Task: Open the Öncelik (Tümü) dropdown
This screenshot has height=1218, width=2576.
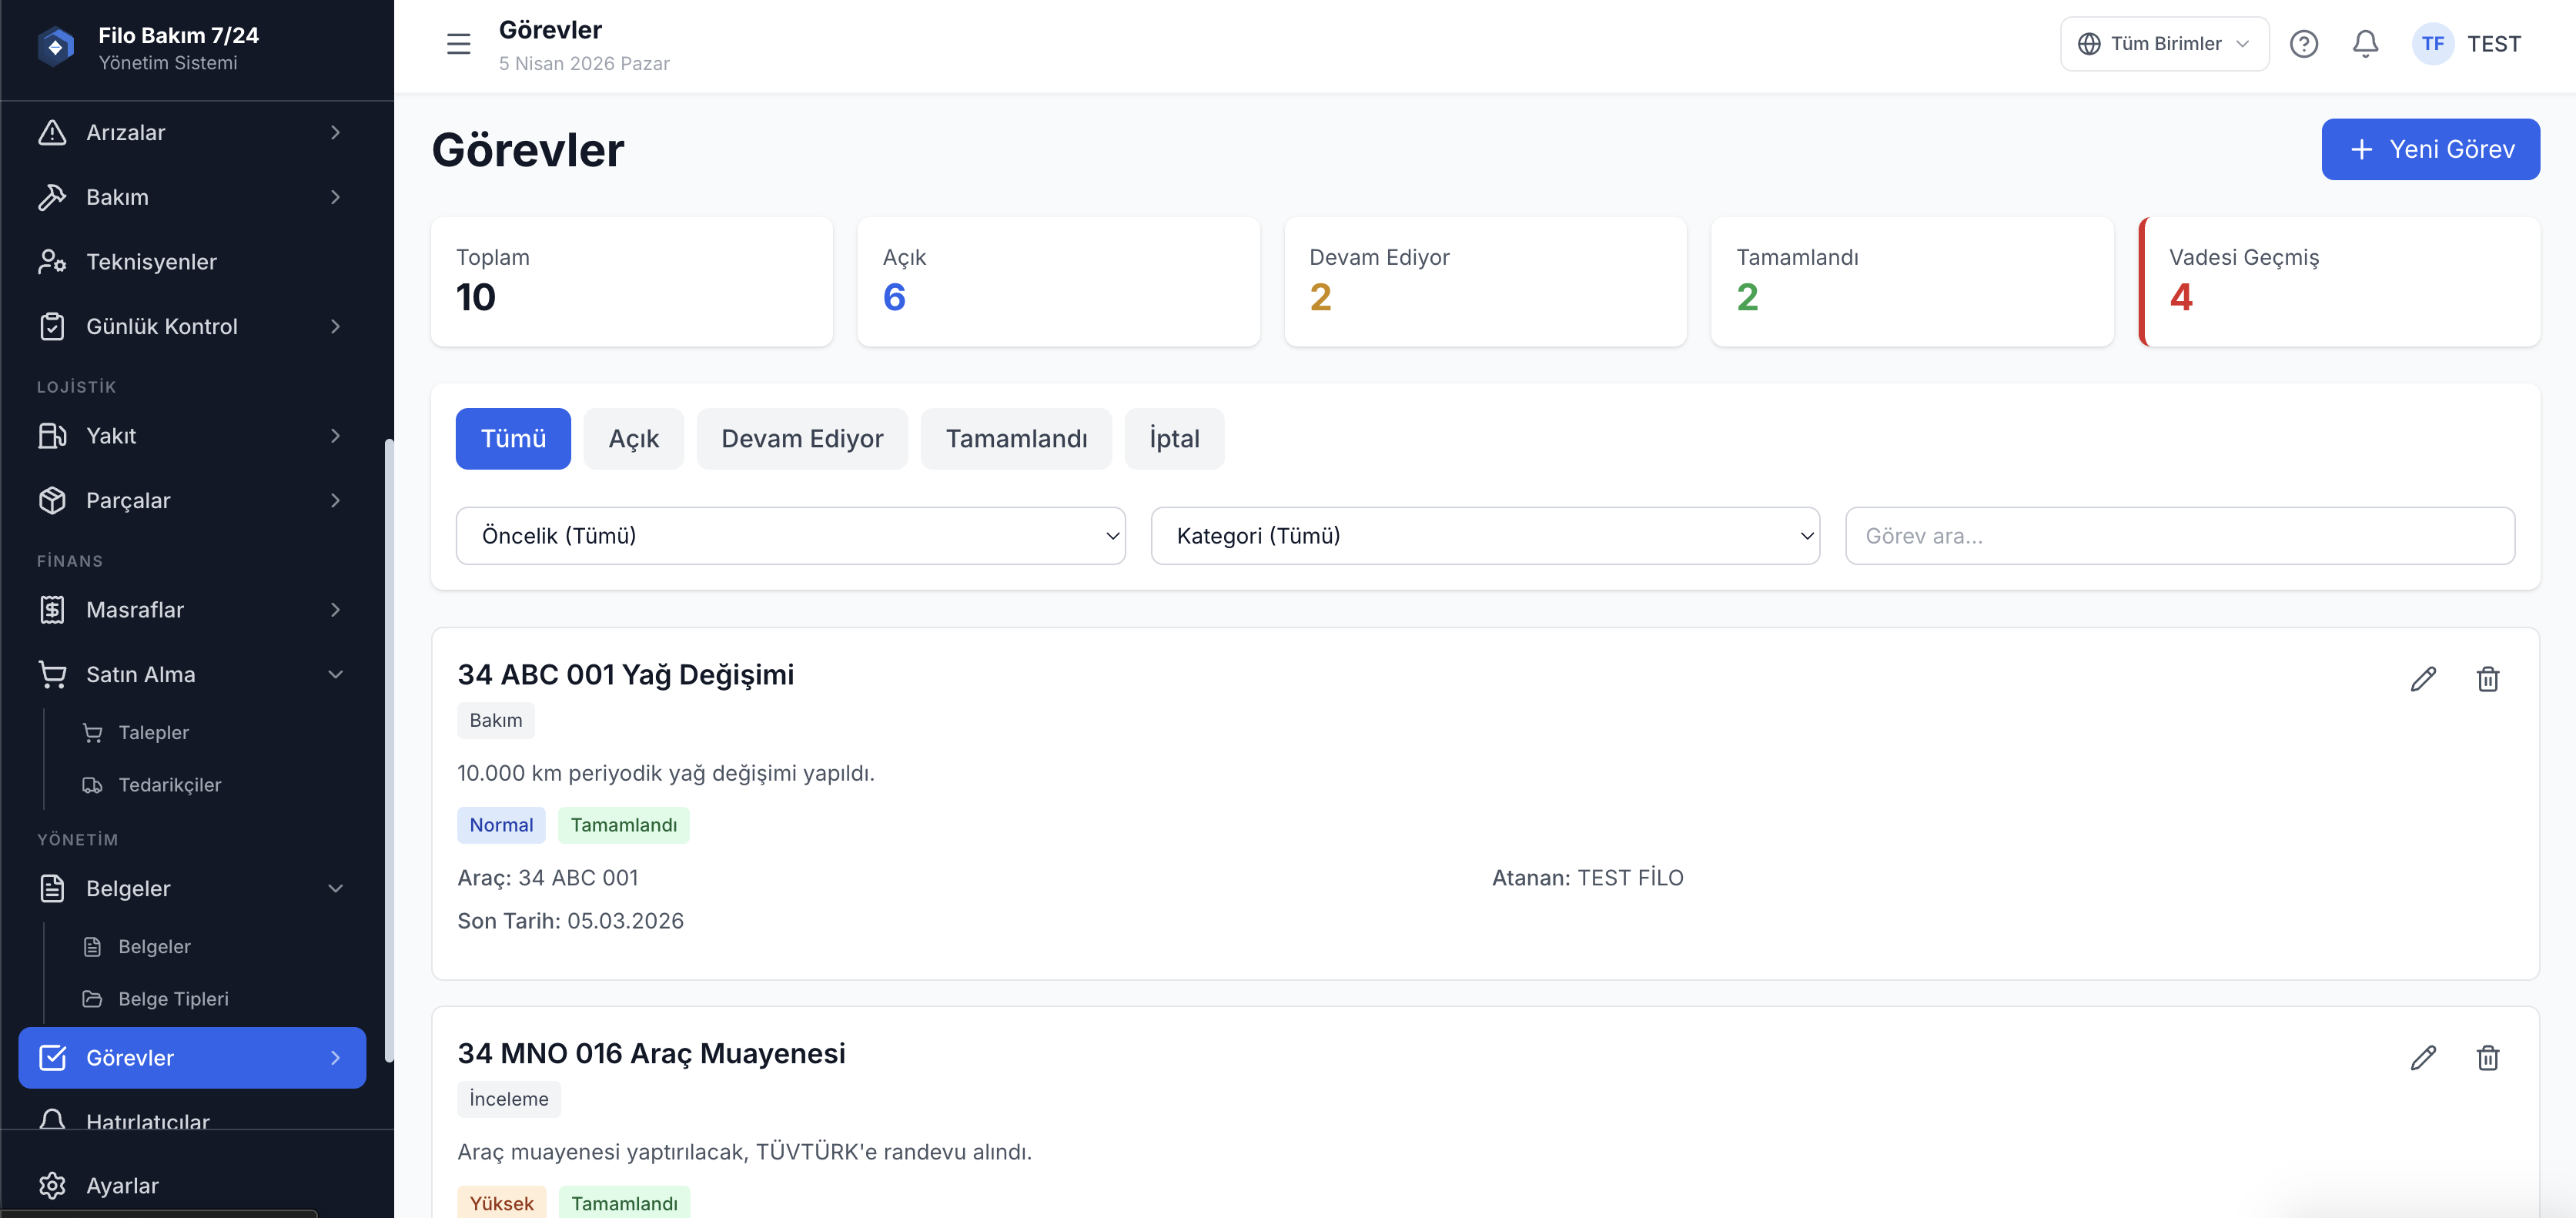Action: point(790,536)
